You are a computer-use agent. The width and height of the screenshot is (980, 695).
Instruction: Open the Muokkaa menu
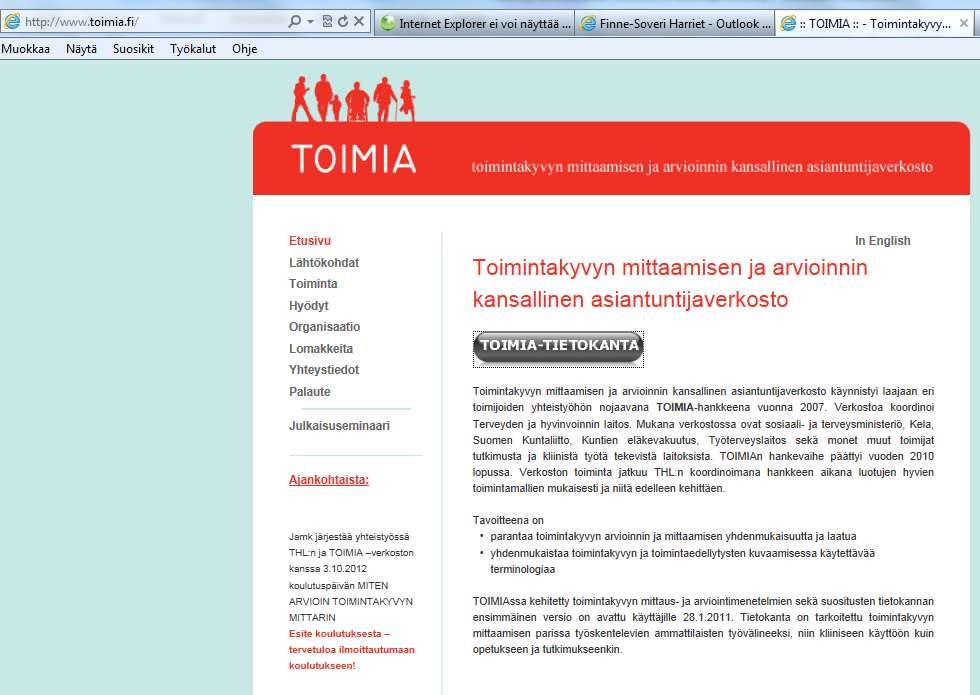[26, 49]
